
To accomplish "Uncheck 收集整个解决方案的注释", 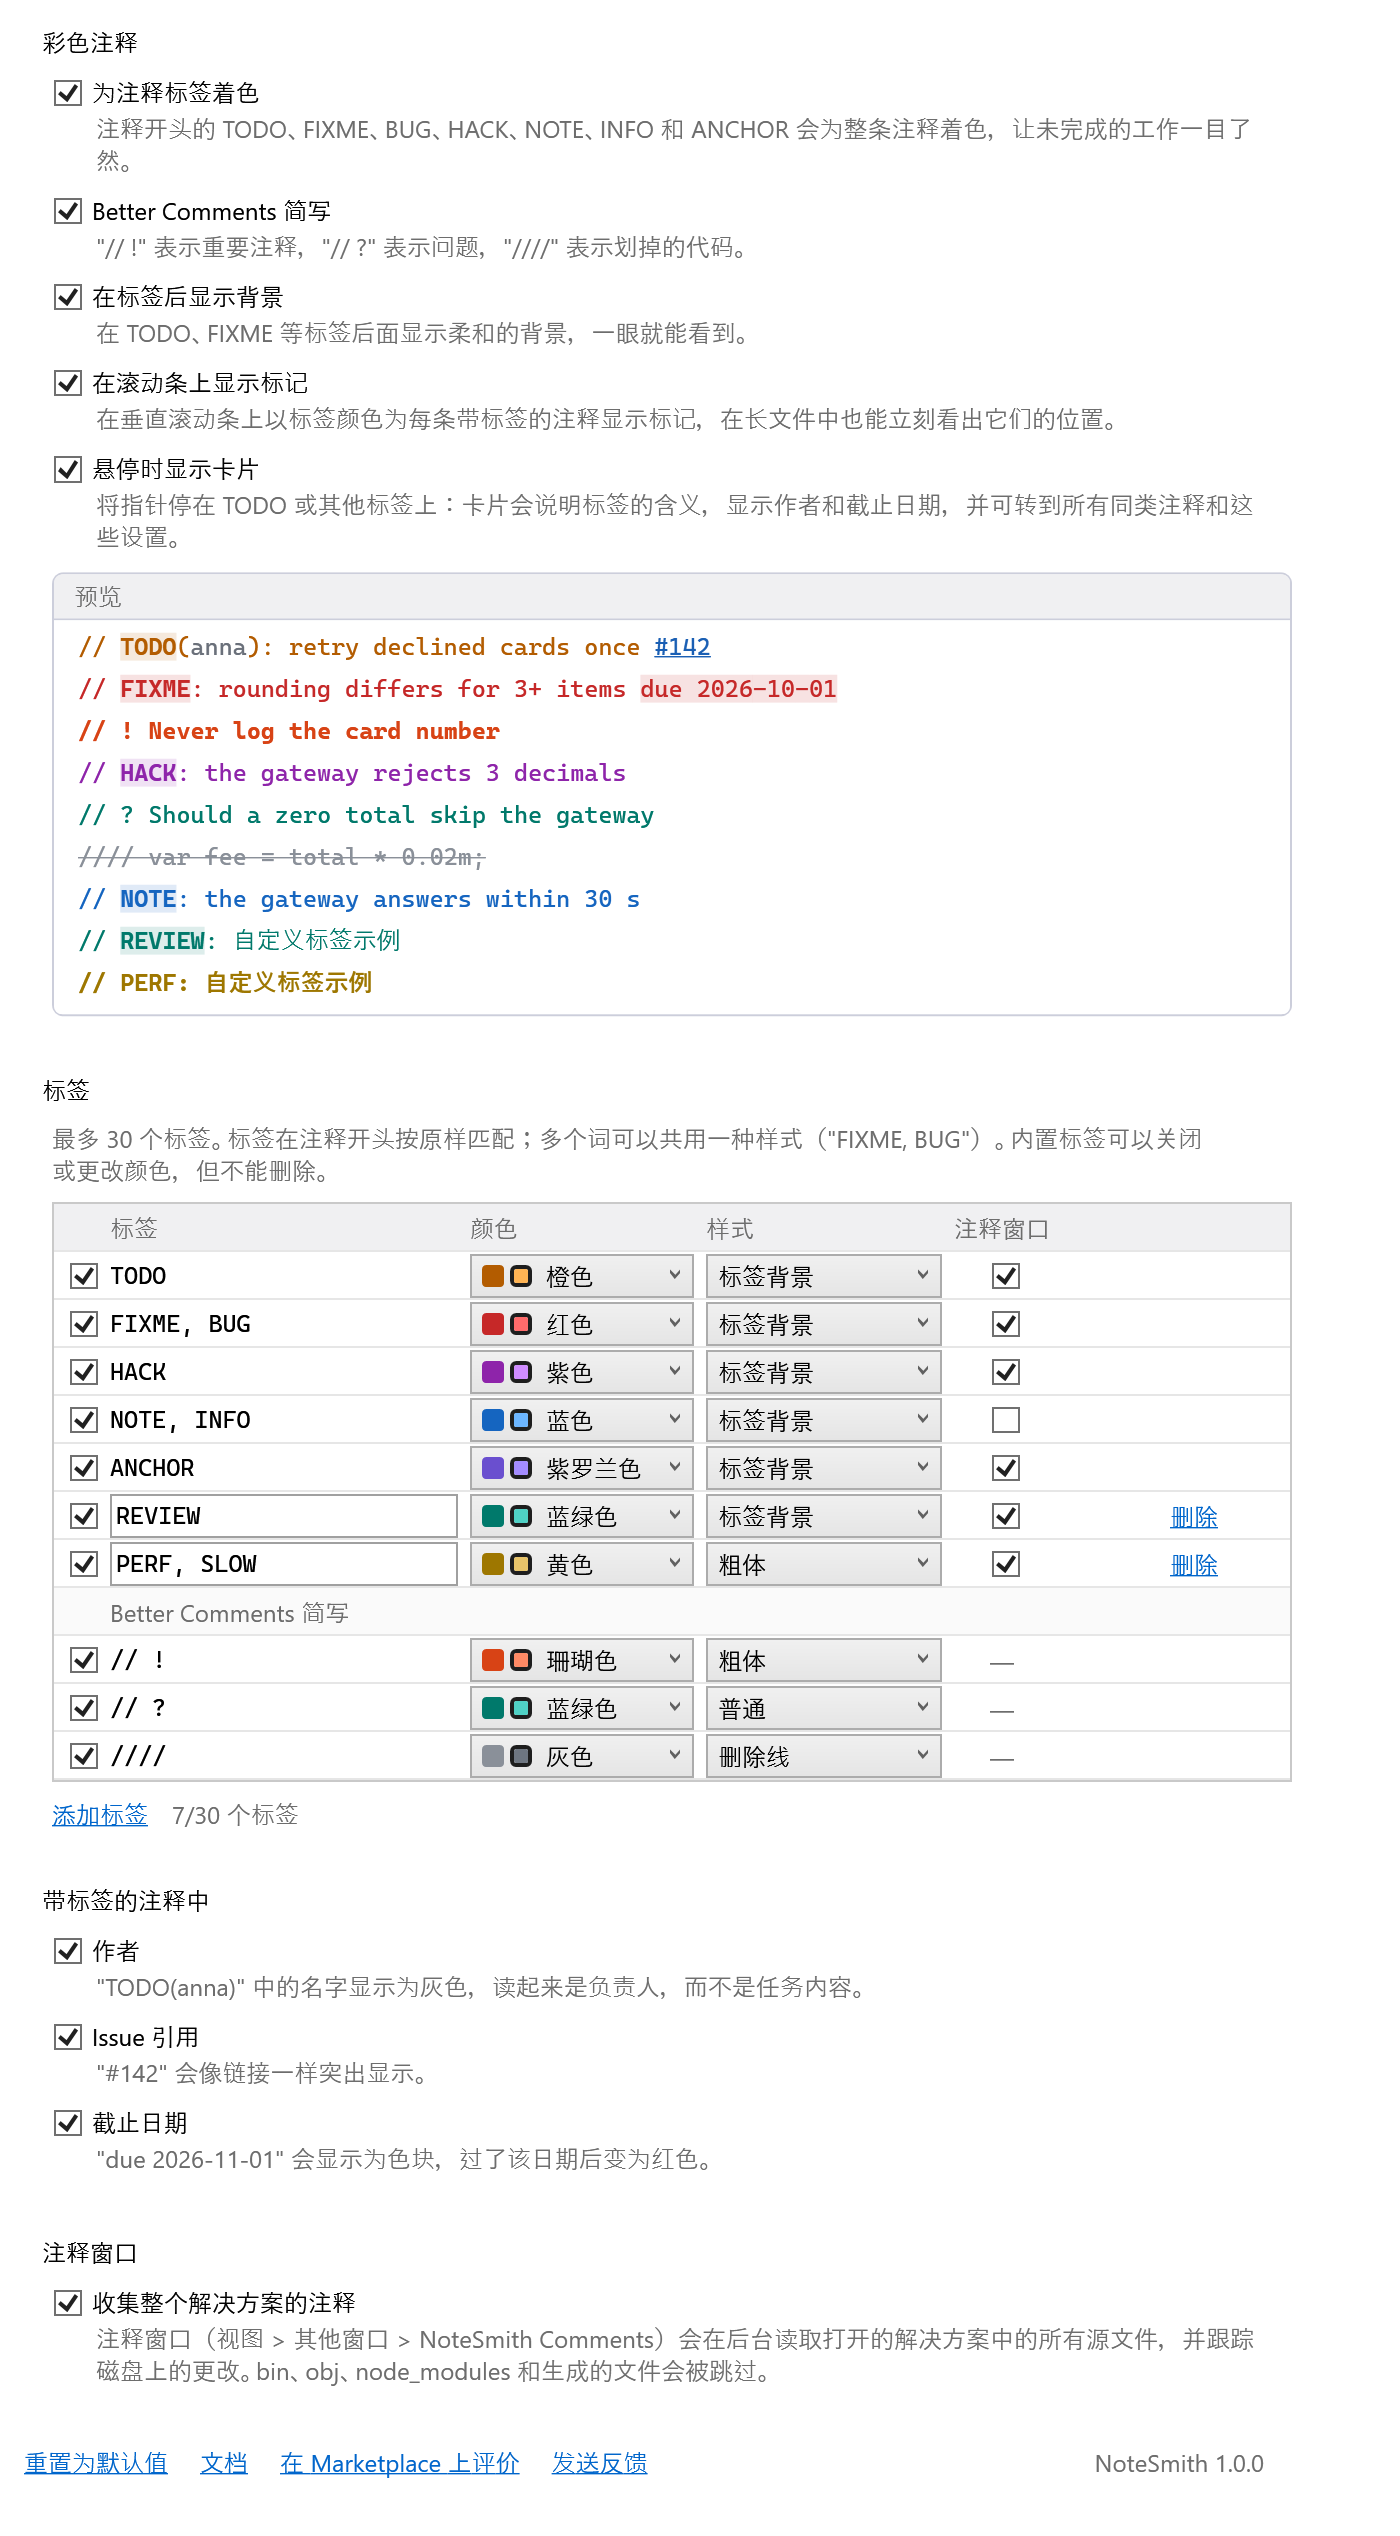I will [68, 2303].
